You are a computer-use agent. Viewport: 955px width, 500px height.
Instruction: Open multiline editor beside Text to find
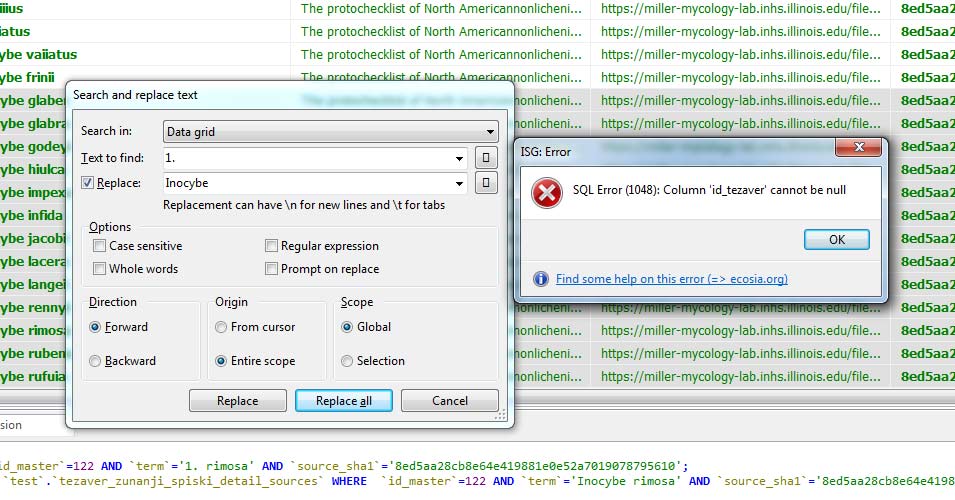coord(485,158)
